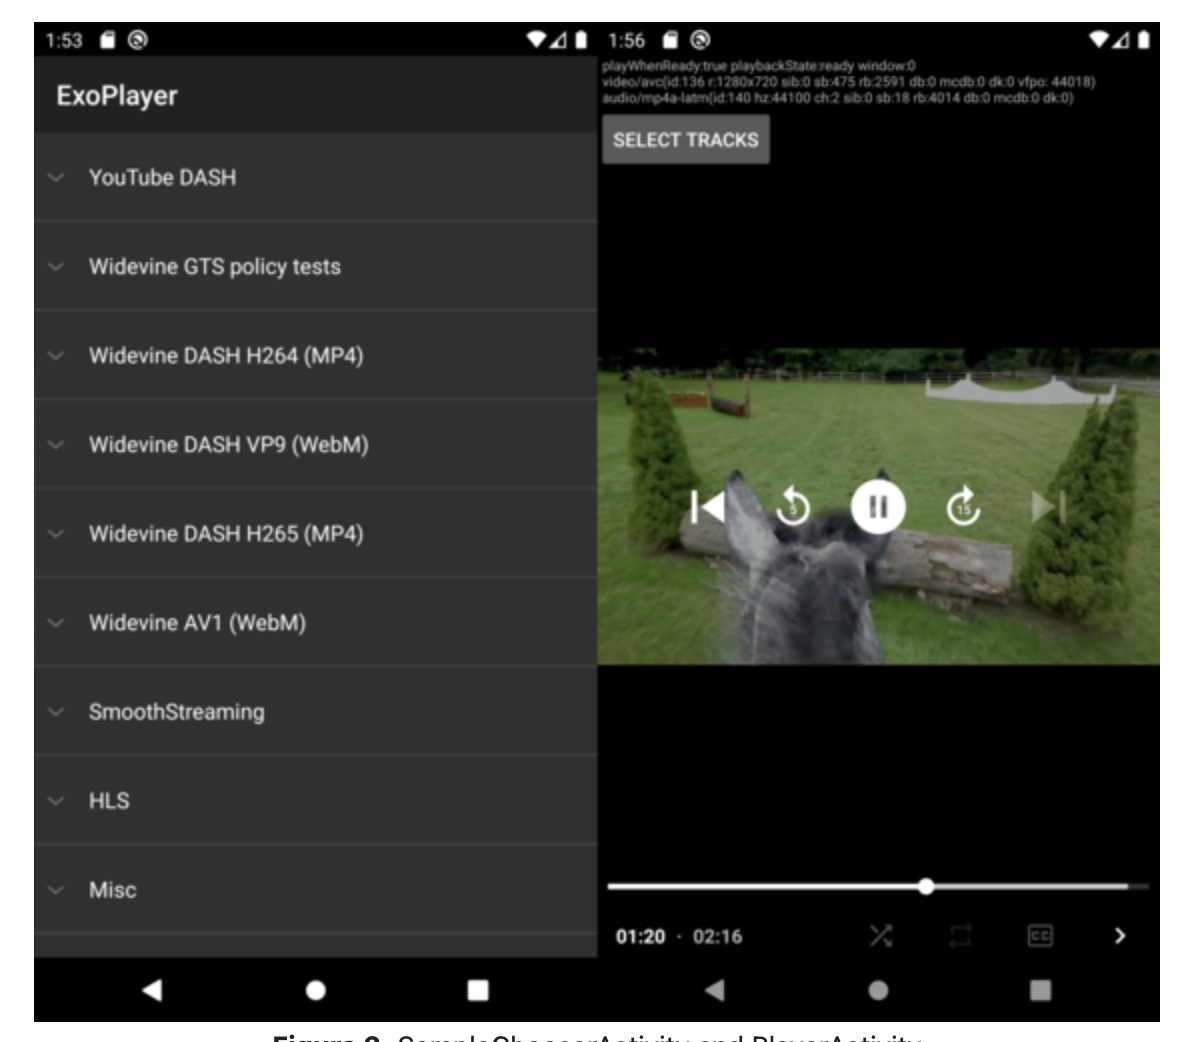The height and width of the screenshot is (1042, 1198).
Task: Tap Android recents button in ExoPlayer list screen
Action: click(478, 990)
